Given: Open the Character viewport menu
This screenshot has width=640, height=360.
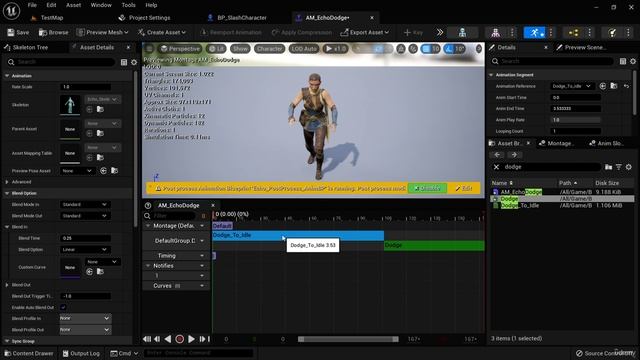Looking at the screenshot, I should tap(269, 49).
